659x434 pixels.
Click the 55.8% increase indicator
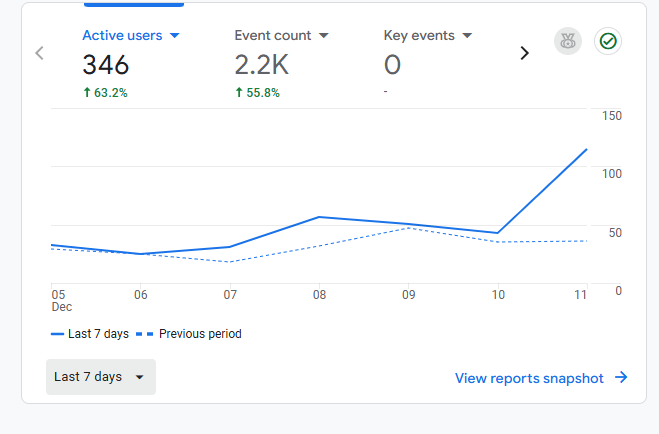[x=258, y=92]
